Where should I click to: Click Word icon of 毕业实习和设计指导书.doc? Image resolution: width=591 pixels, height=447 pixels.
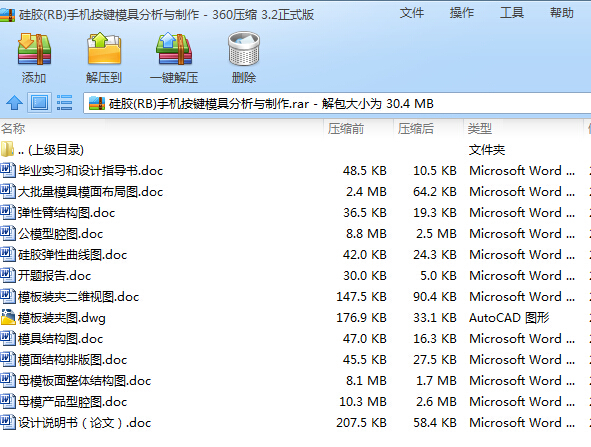coord(8,170)
